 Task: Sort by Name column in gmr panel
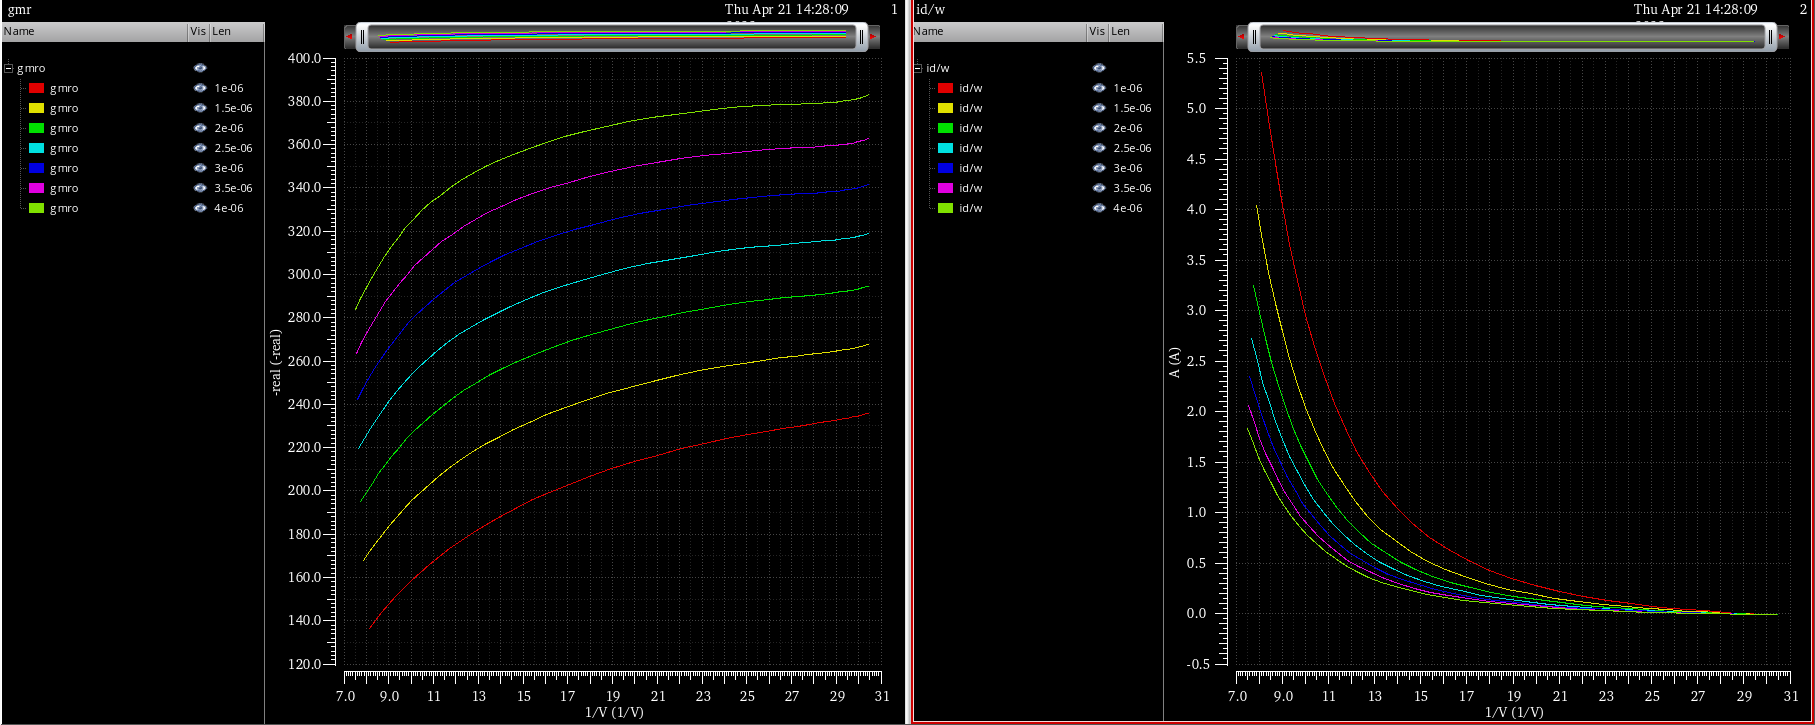click(95, 31)
